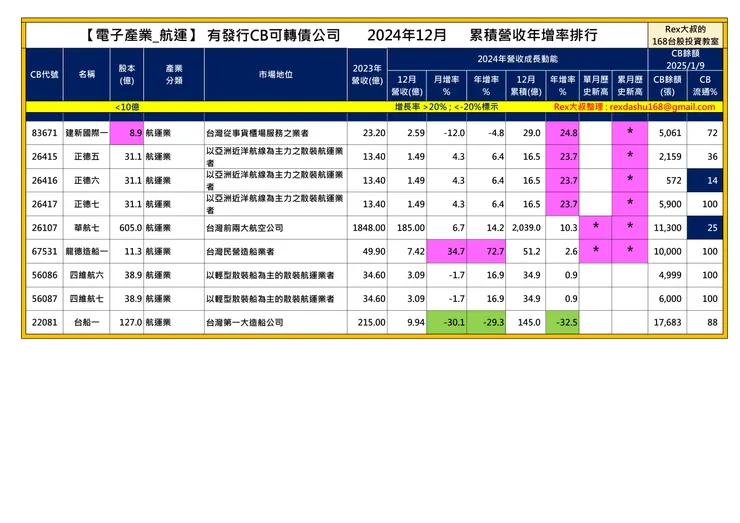
Task: Select the green -30.1 monthly growth cell
Action: 446,322
